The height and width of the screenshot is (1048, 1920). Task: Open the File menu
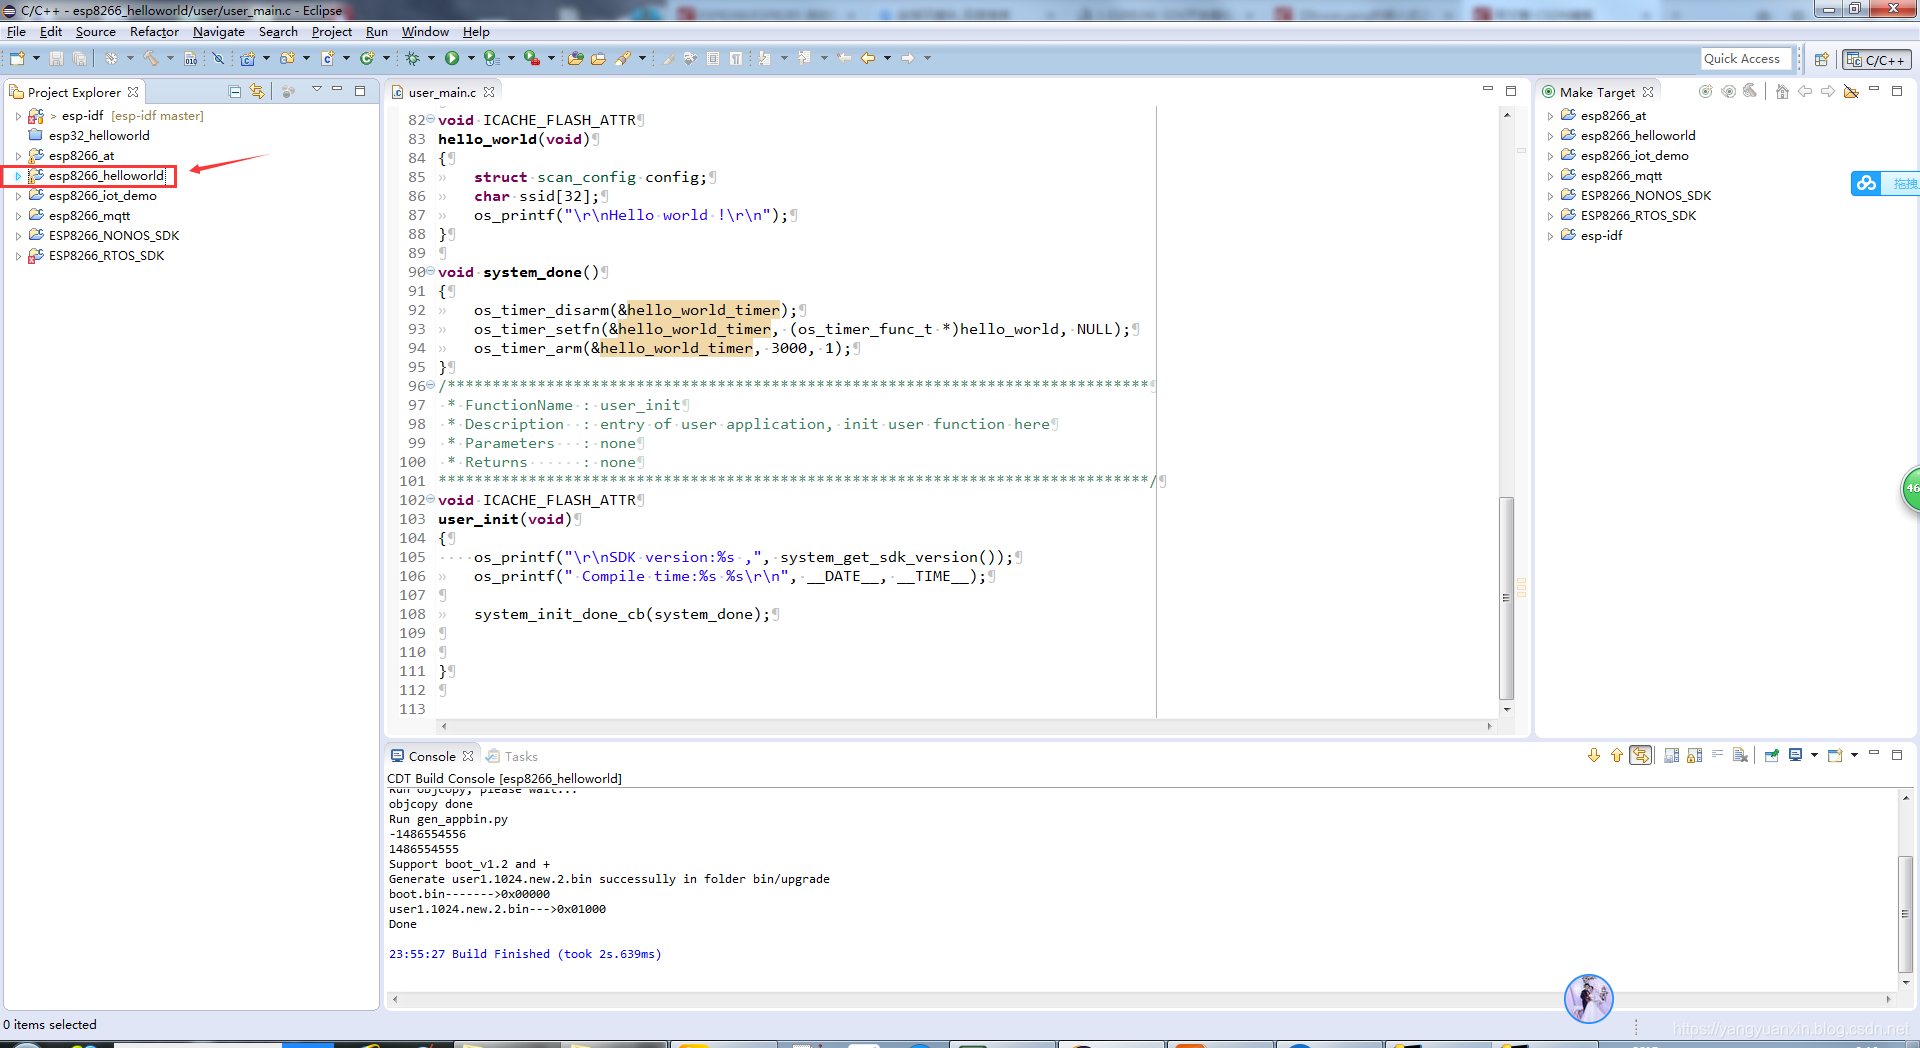tap(16, 32)
